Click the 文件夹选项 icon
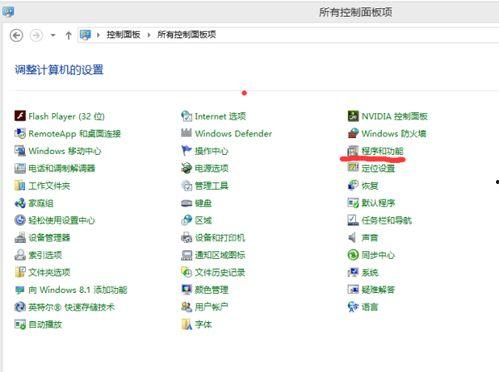Image resolution: width=499 pixels, height=372 pixels. (x=20, y=272)
